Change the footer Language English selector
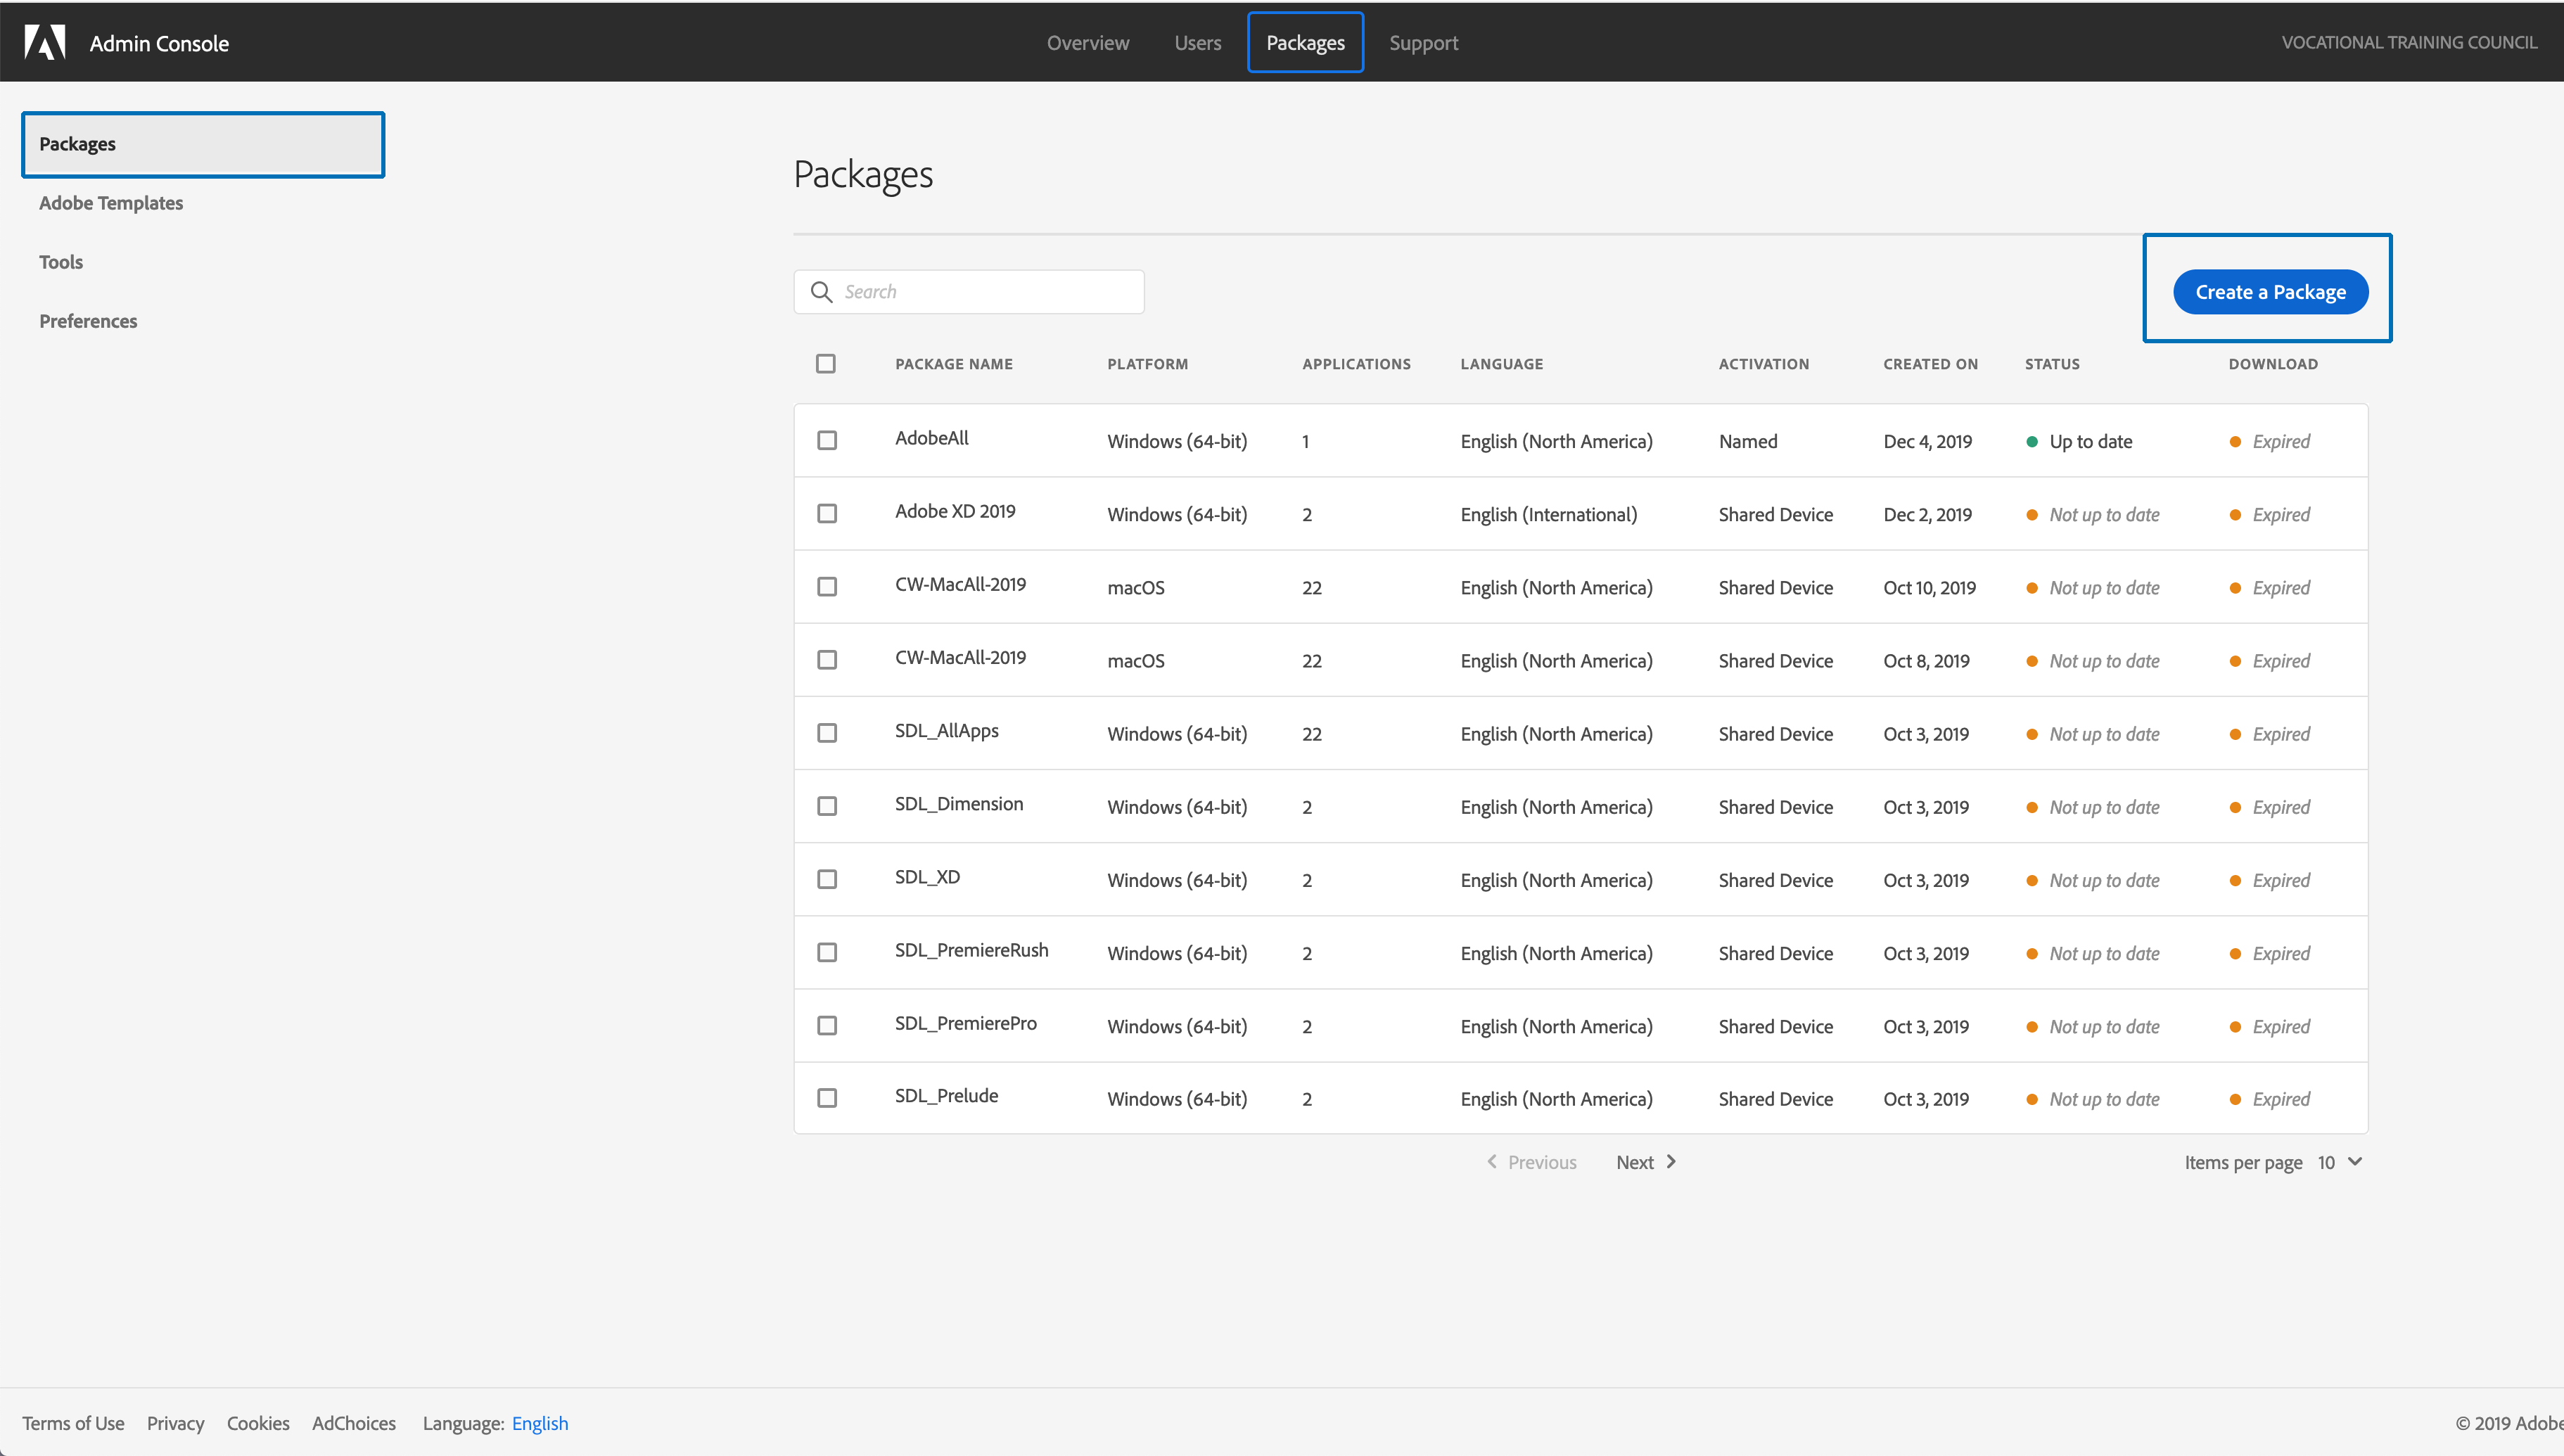This screenshot has width=2564, height=1456. [x=540, y=1423]
